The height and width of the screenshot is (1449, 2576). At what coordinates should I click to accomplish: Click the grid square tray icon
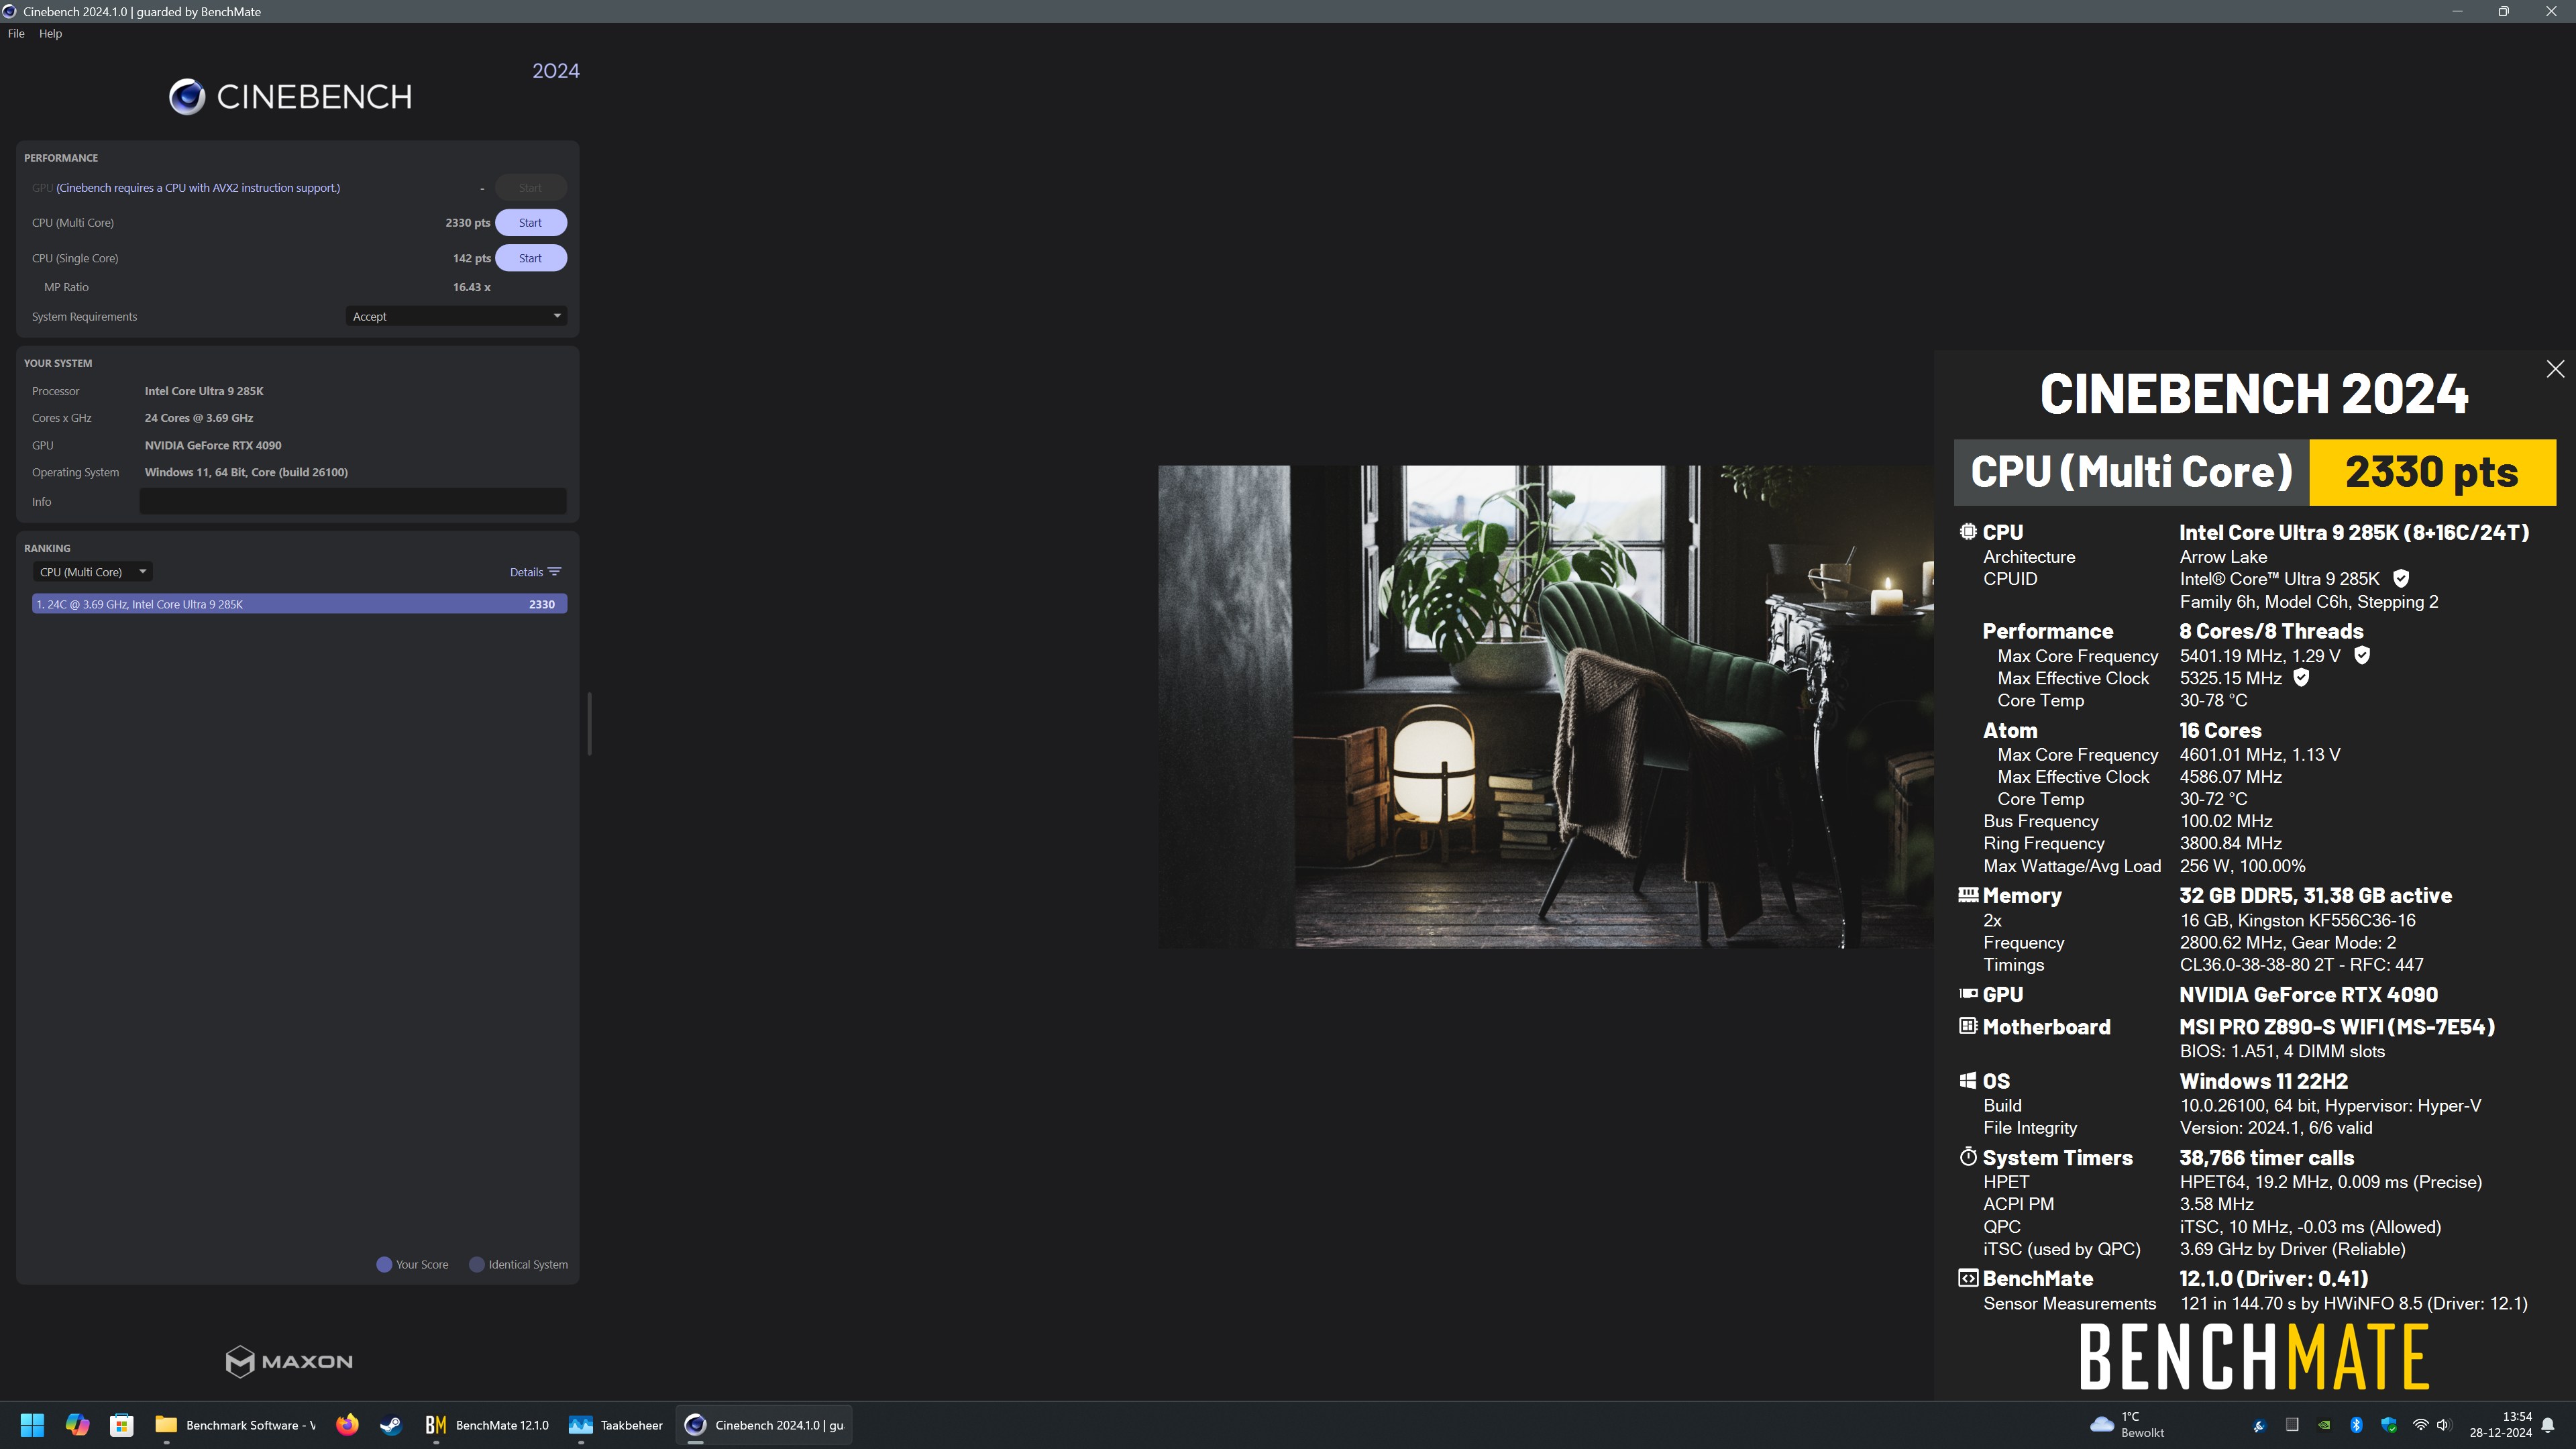[x=2292, y=1425]
